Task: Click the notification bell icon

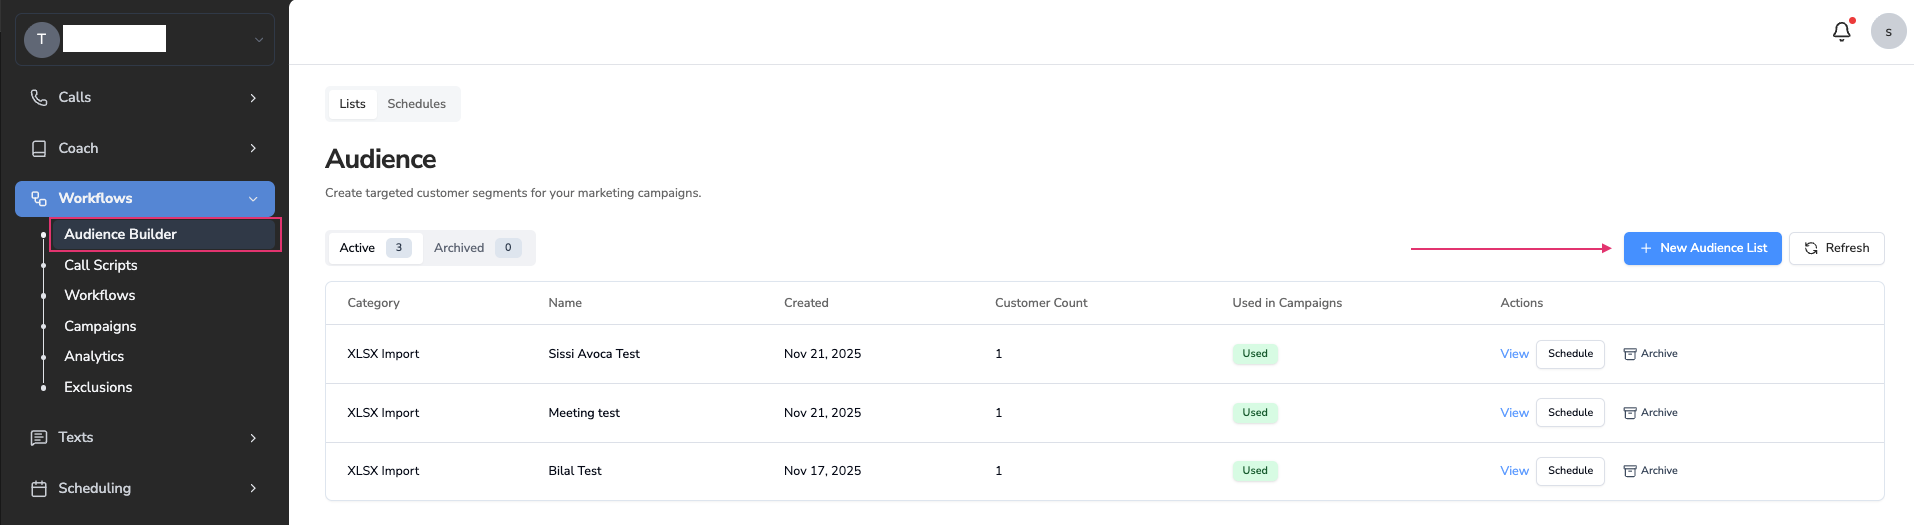Action: click(1841, 32)
